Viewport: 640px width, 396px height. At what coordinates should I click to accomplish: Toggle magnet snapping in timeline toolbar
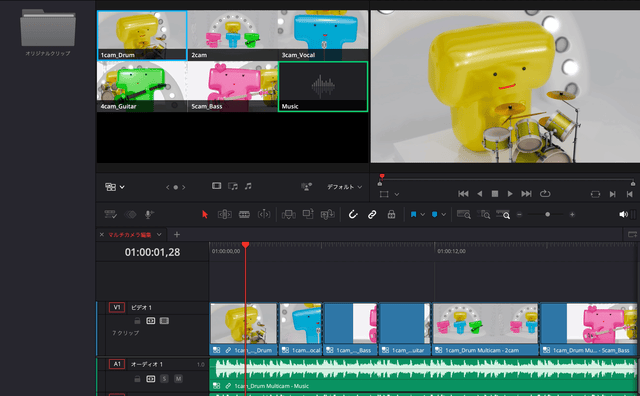pos(353,214)
